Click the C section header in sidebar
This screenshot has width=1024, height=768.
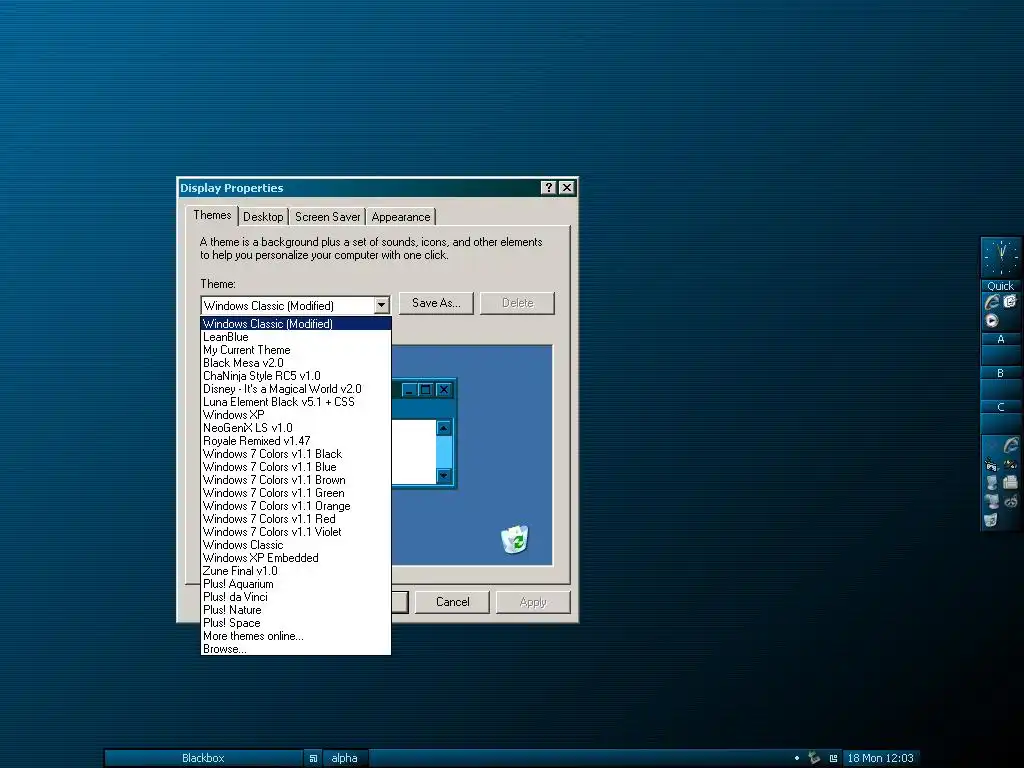[x=1000, y=407]
